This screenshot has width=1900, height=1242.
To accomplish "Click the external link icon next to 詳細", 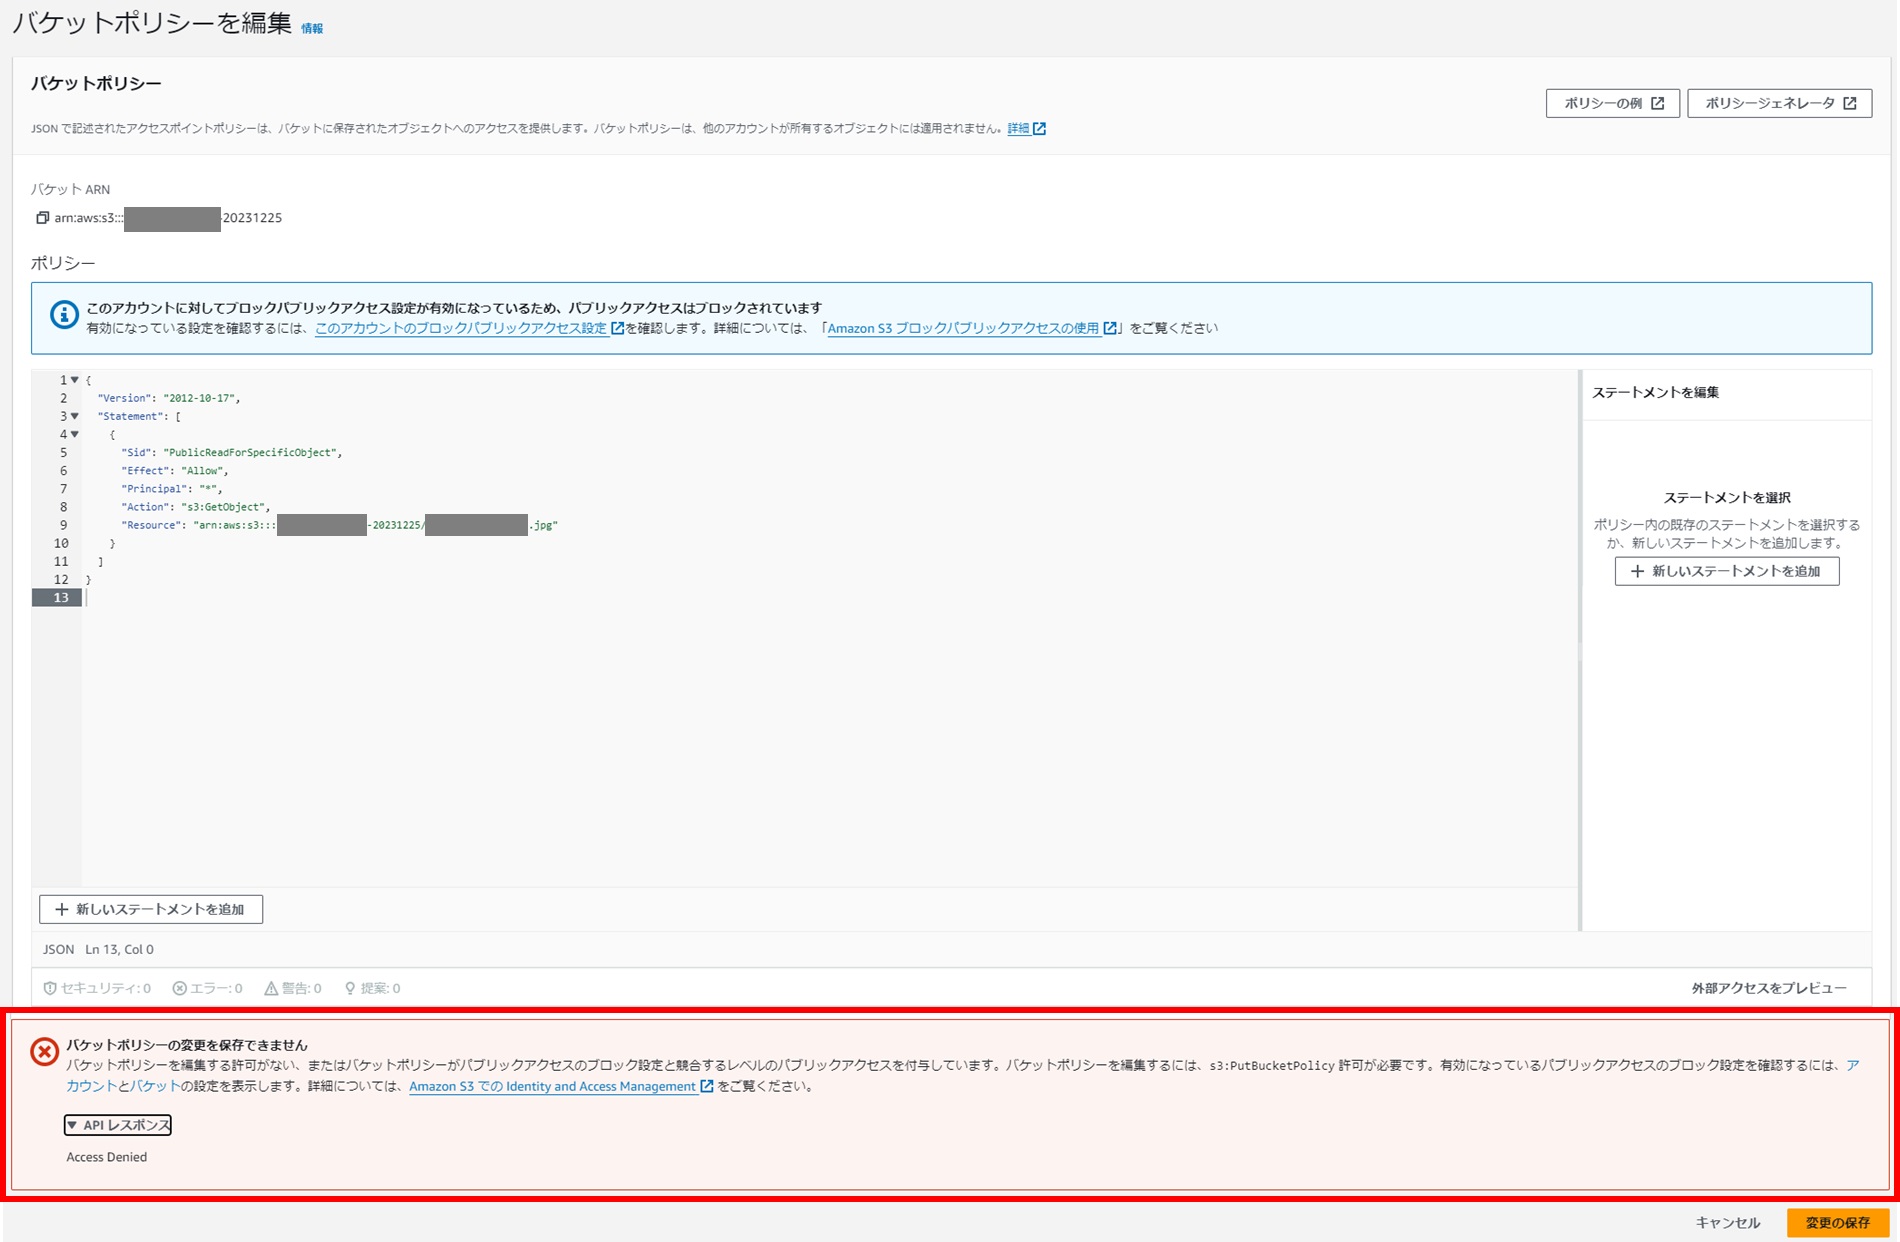I will click(x=1039, y=128).
